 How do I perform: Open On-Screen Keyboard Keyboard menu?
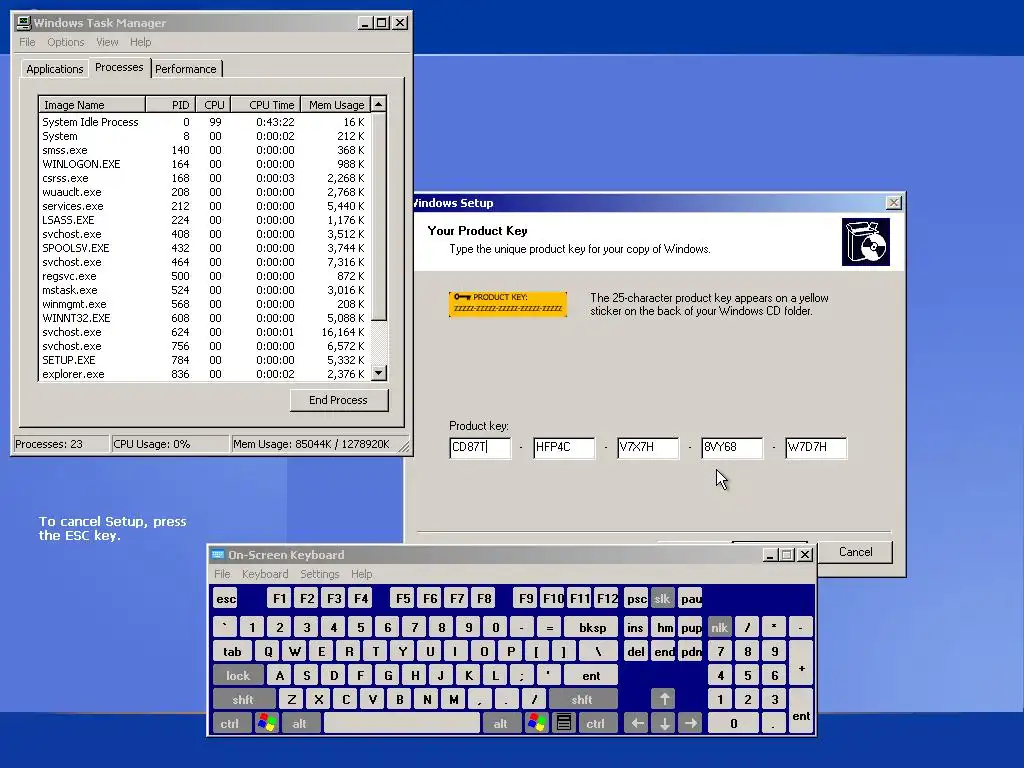pos(264,574)
